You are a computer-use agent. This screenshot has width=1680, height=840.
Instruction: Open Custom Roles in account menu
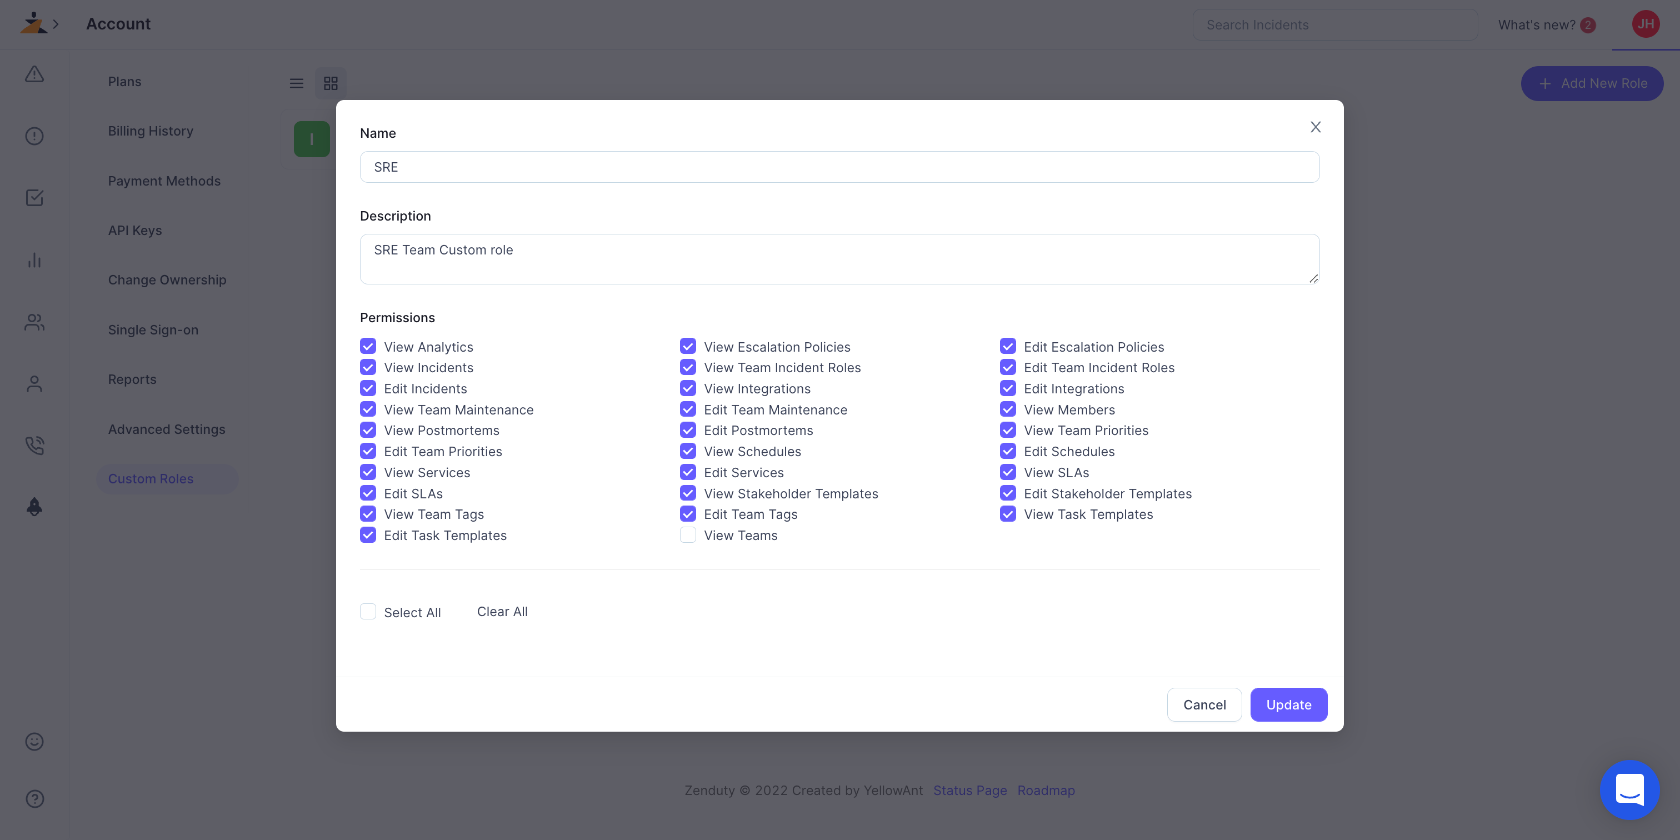coord(151,479)
